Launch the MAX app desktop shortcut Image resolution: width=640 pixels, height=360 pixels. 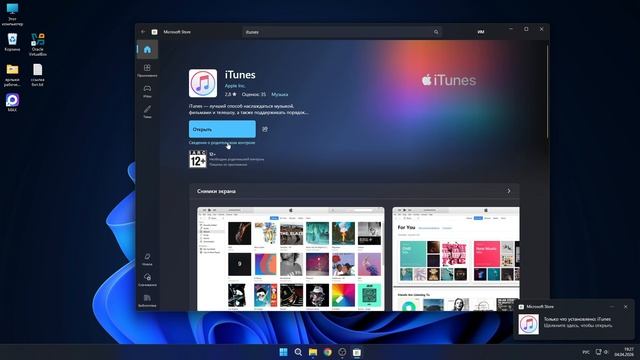coord(12,102)
